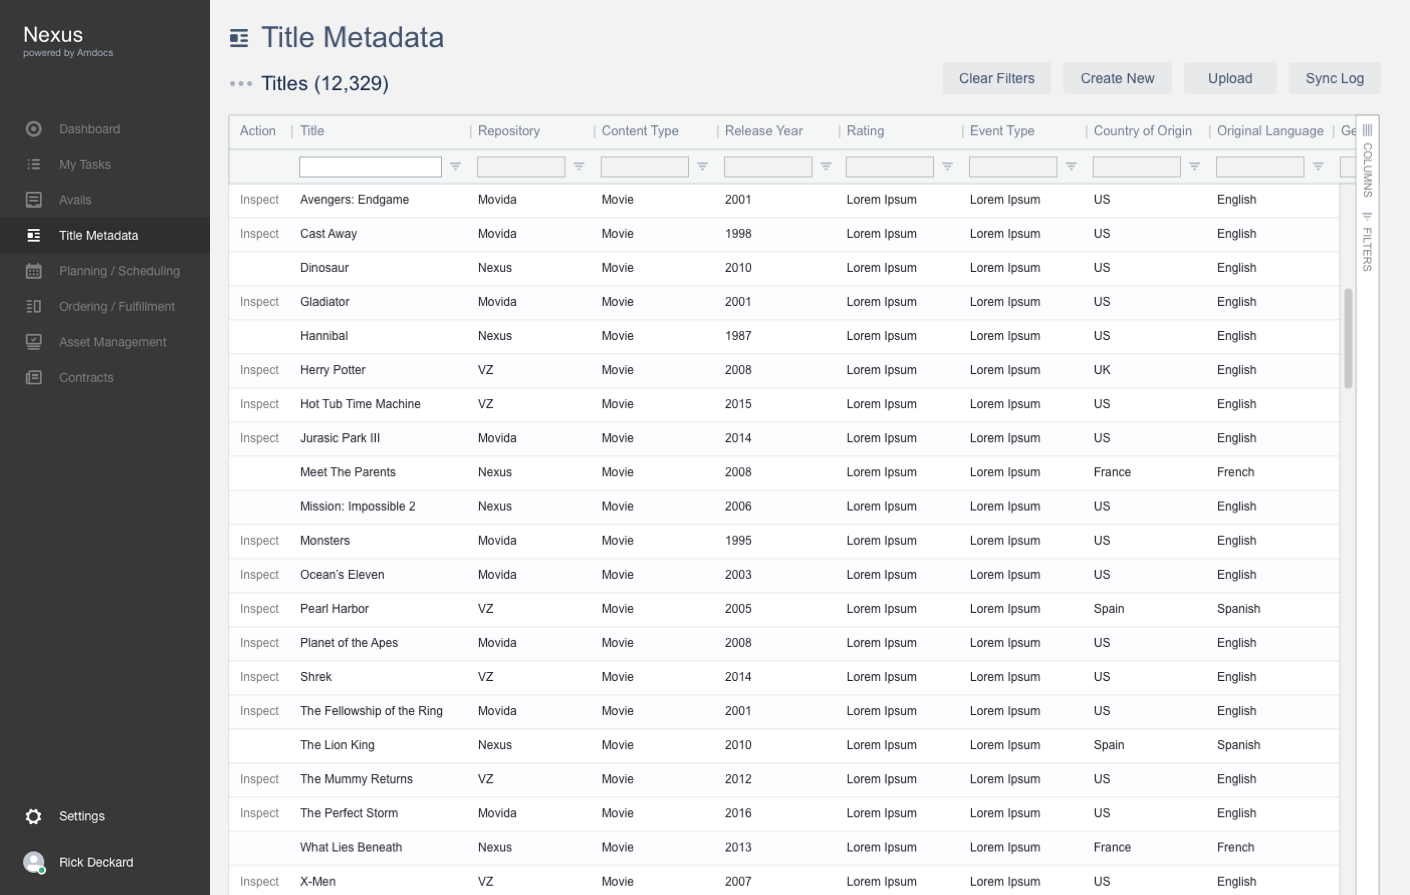Click the Title filter text field
1410x895 pixels.
tap(370, 167)
